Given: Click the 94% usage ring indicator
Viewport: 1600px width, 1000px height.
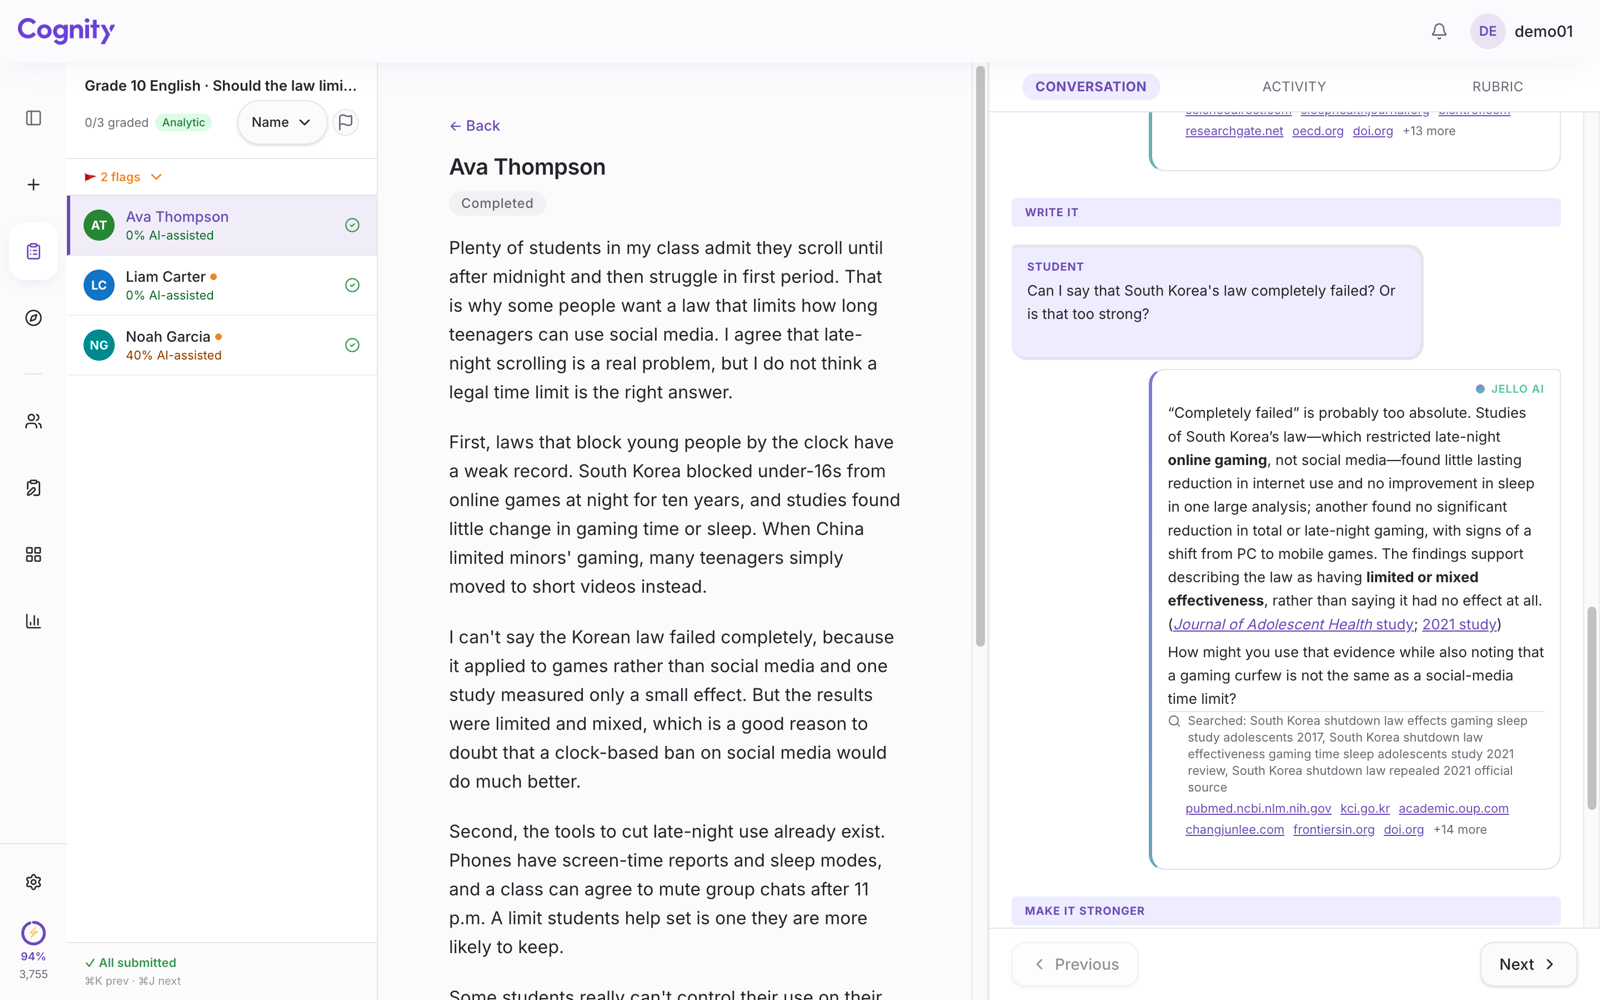Looking at the screenshot, I should coord(33,933).
